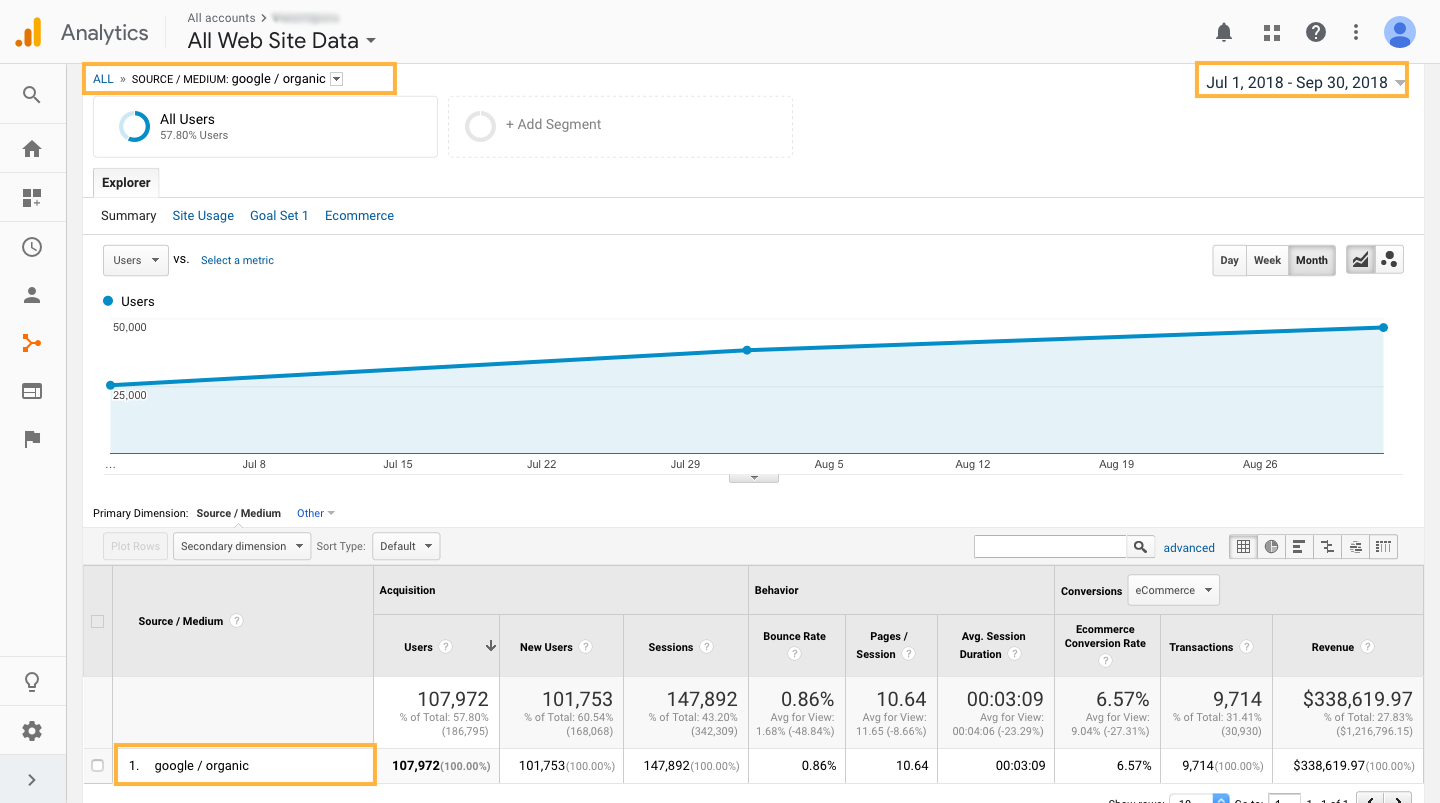Click the ALL breadcrumb link
The width and height of the screenshot is (1440, 803).
(x=103, y=79)
